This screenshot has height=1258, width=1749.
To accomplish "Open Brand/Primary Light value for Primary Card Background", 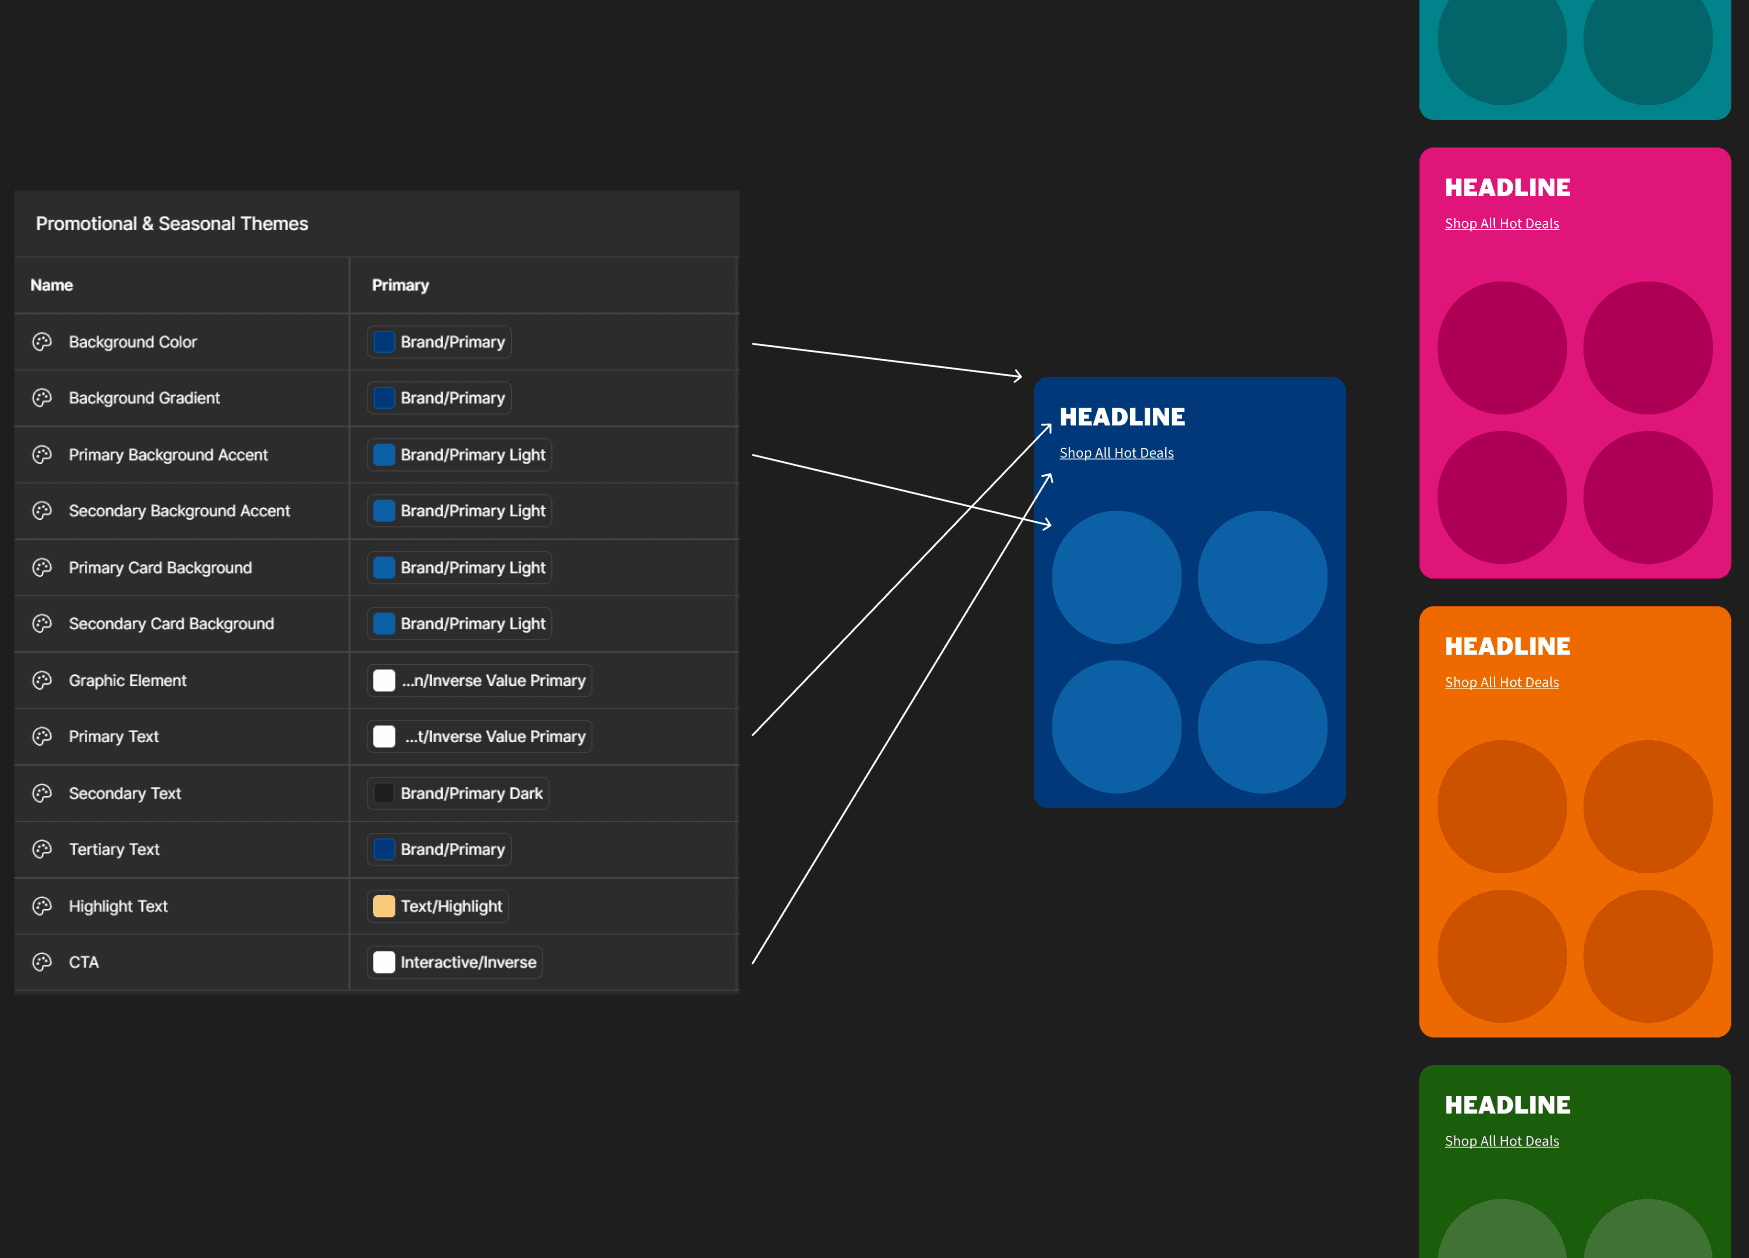I will pos(460,568).
